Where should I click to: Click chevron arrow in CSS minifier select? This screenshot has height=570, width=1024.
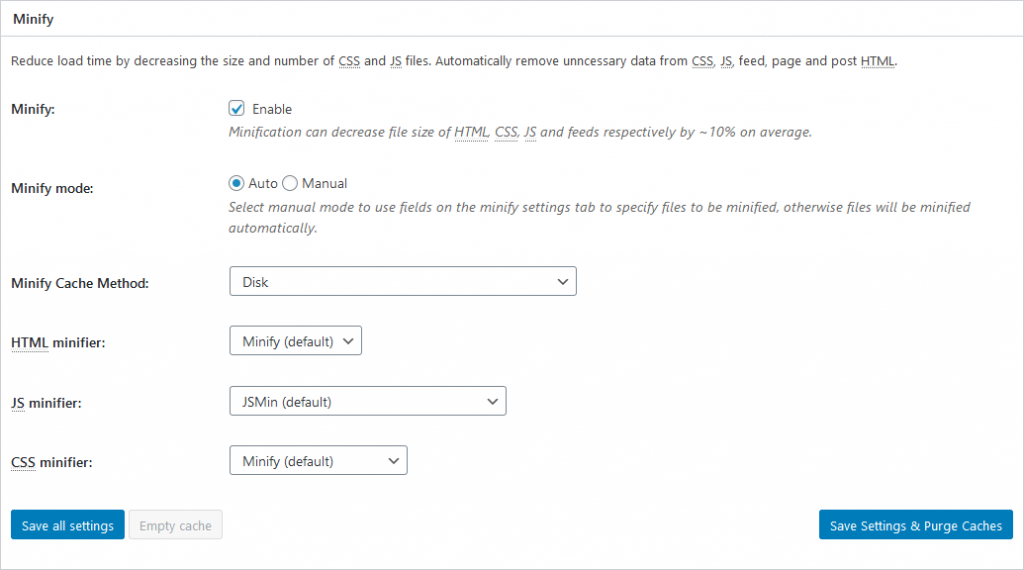pyautogui.click(x=393, y=461)
